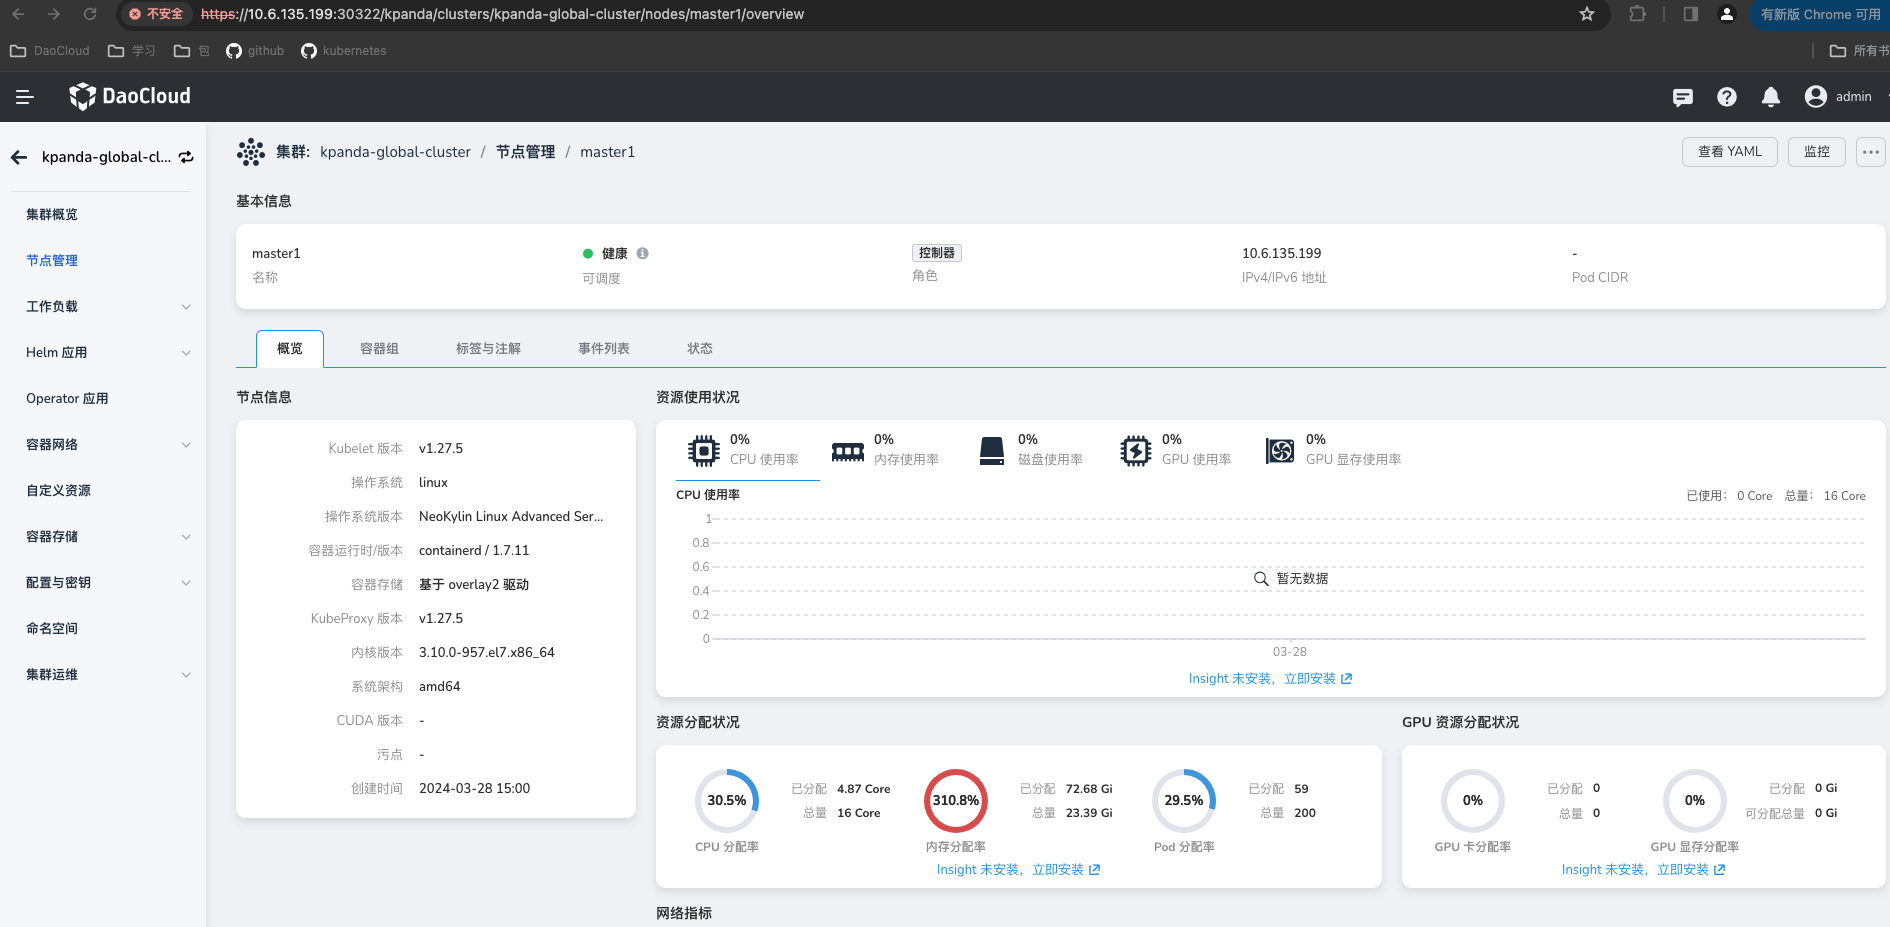1890x927 pixels.
Task: Select the 内存使用率 metric icon
Action: (847, 450)
